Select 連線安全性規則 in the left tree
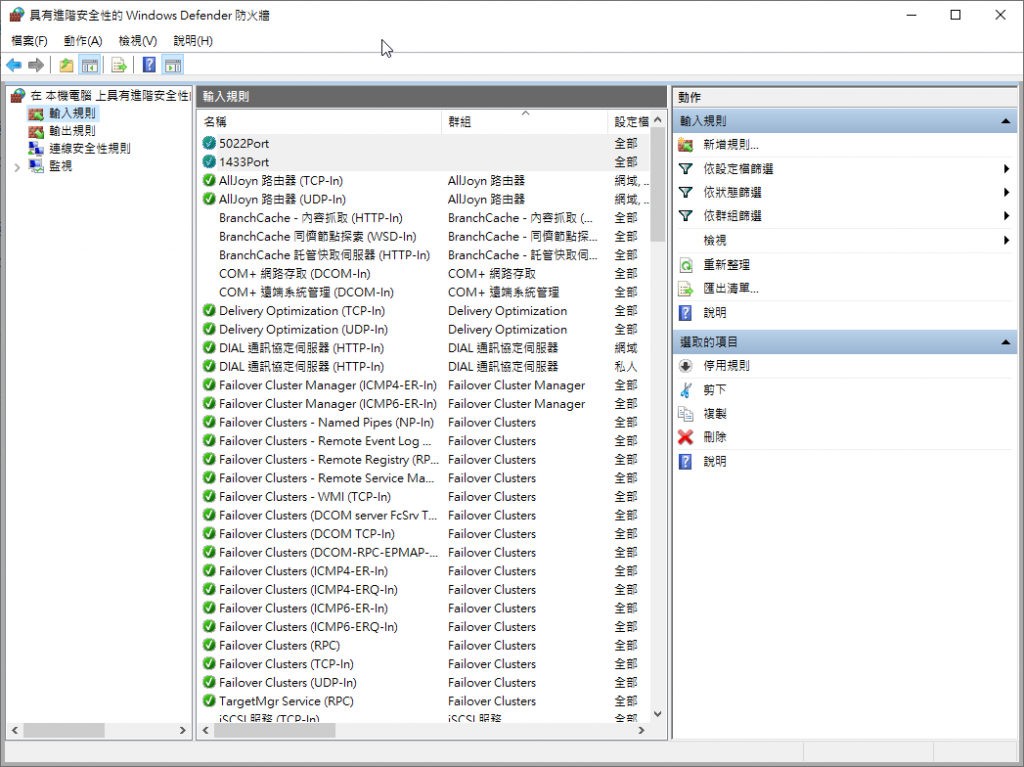 coord(89,148)
